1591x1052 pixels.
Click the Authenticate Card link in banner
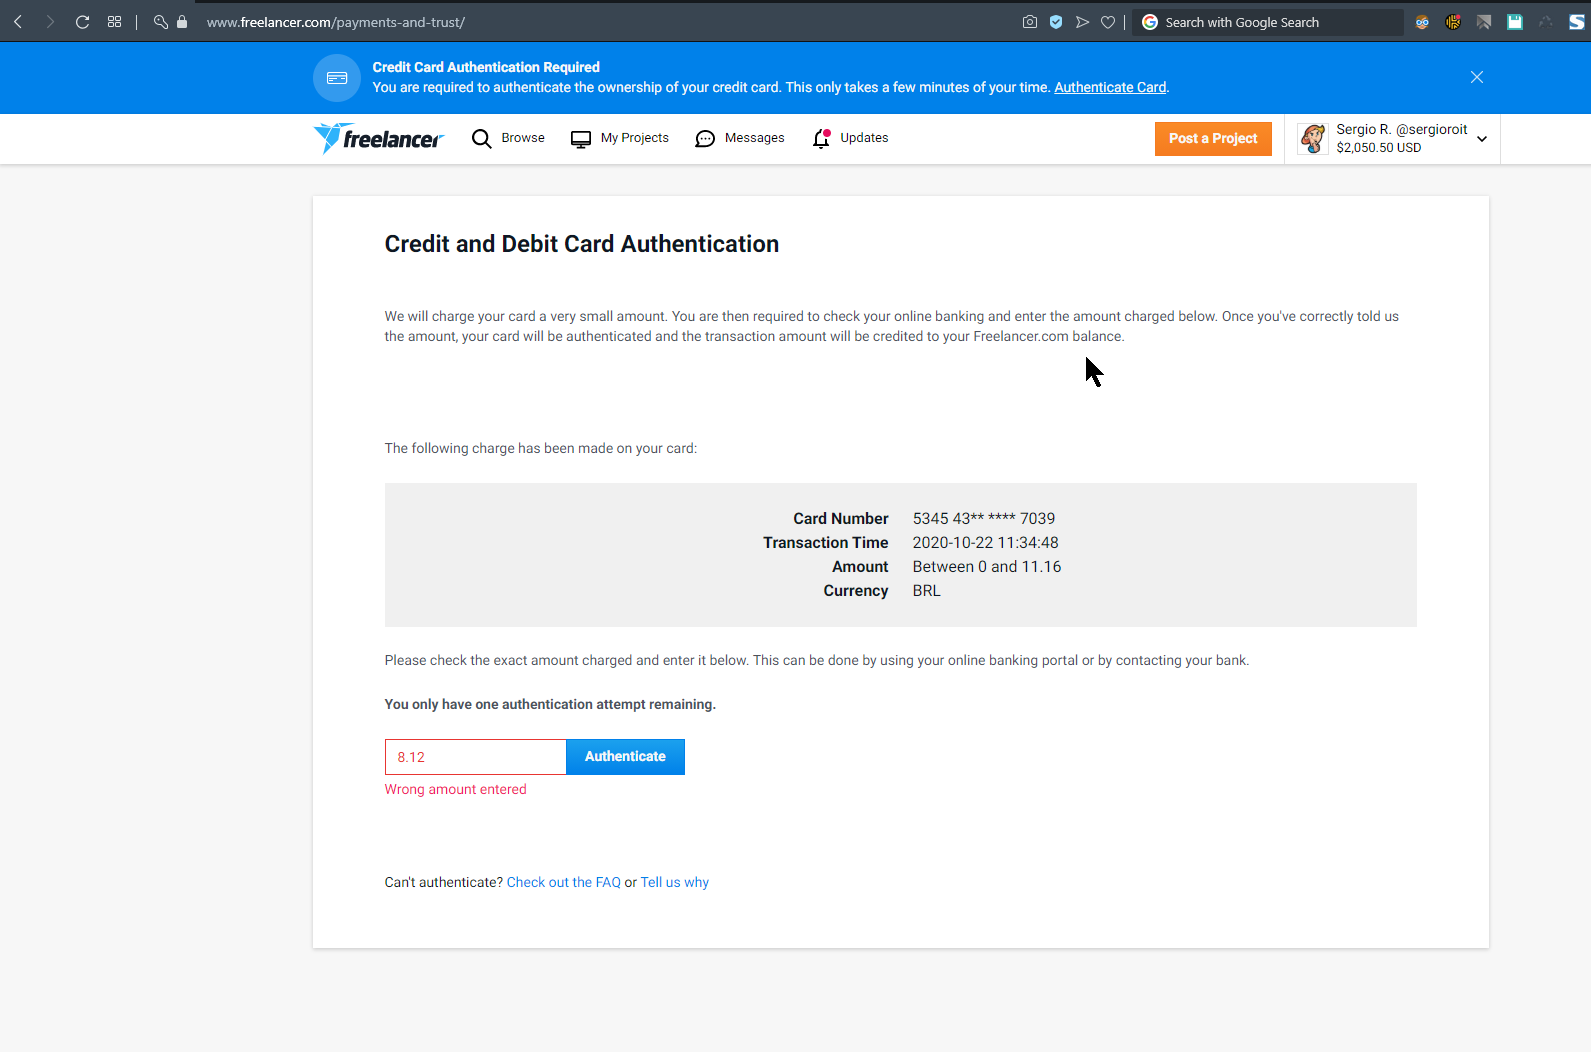tap(1110, 87)
